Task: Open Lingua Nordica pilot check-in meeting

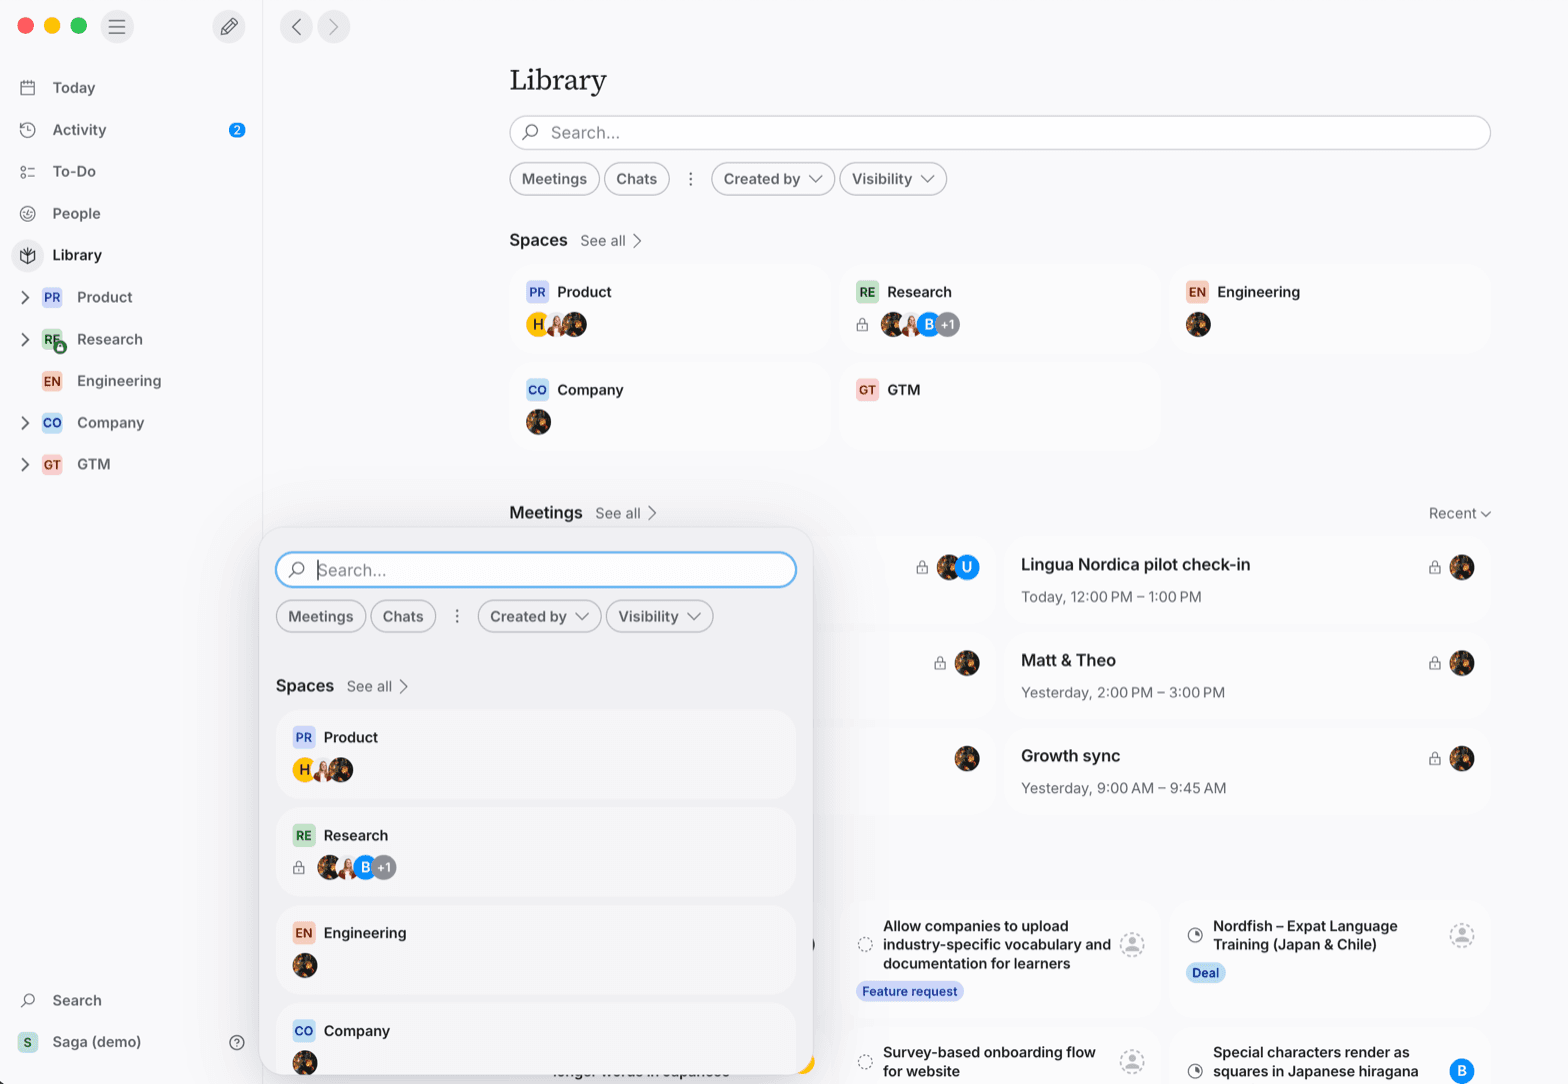Action: tap(1247, 580)
